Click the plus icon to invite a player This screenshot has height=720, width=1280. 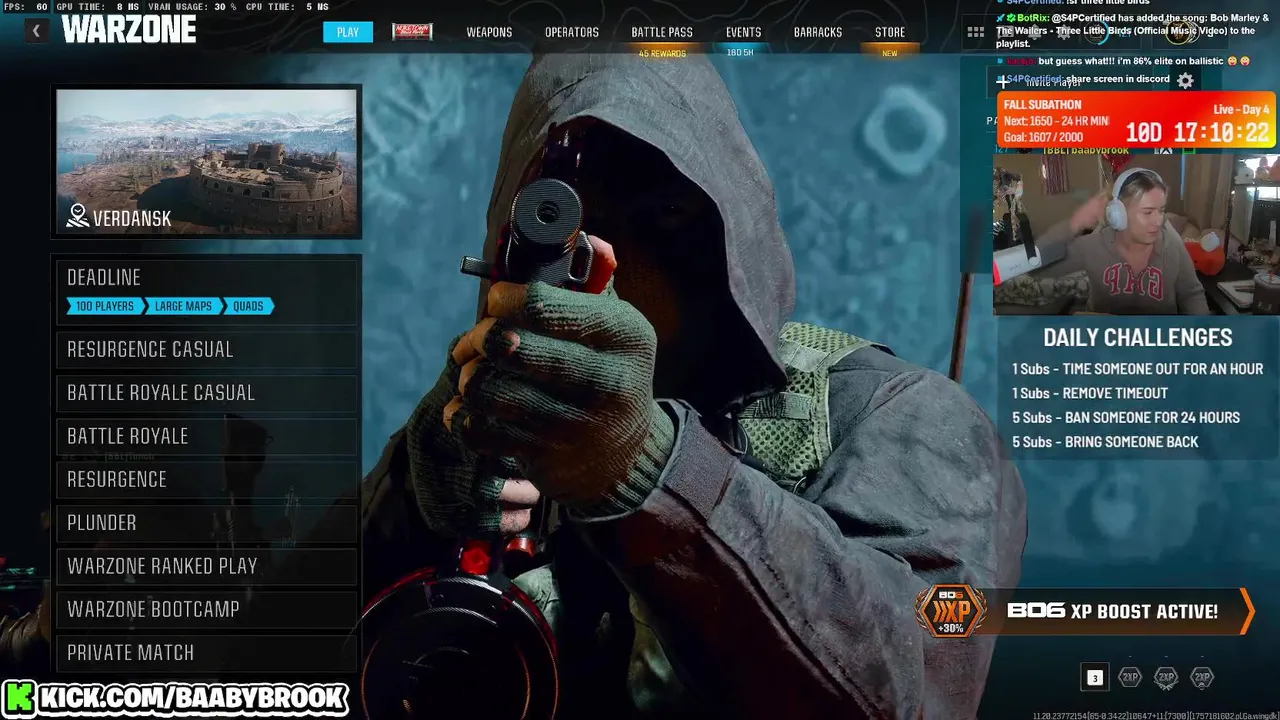click(1002, 82)
